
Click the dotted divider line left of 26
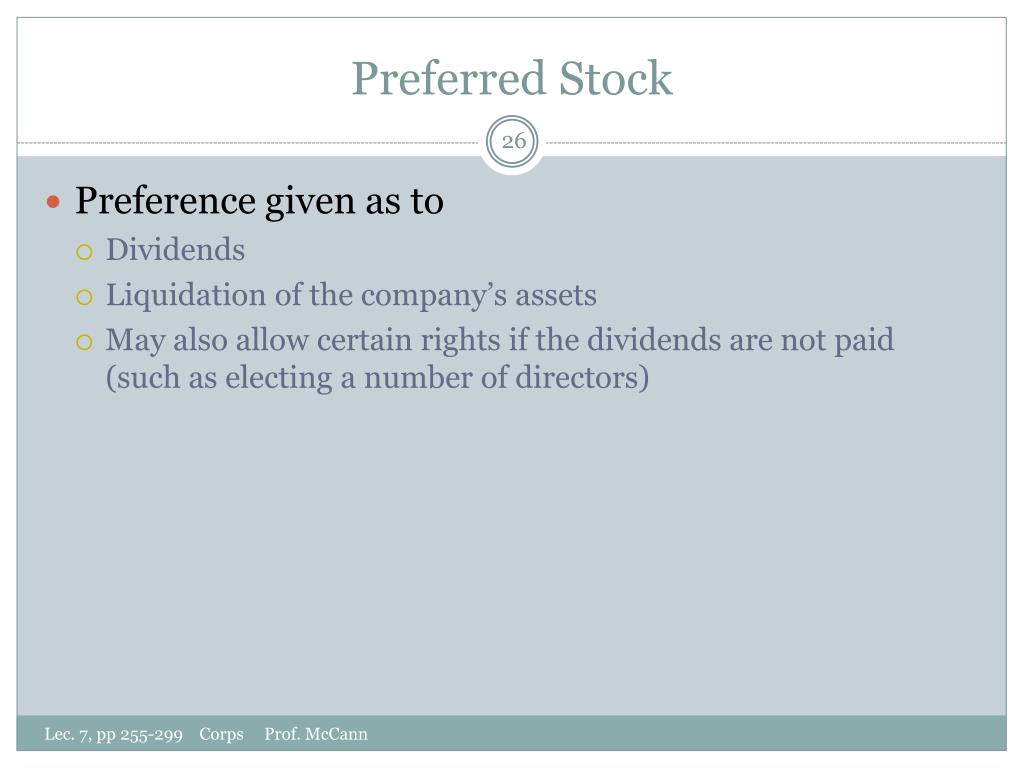coord(248,142)
